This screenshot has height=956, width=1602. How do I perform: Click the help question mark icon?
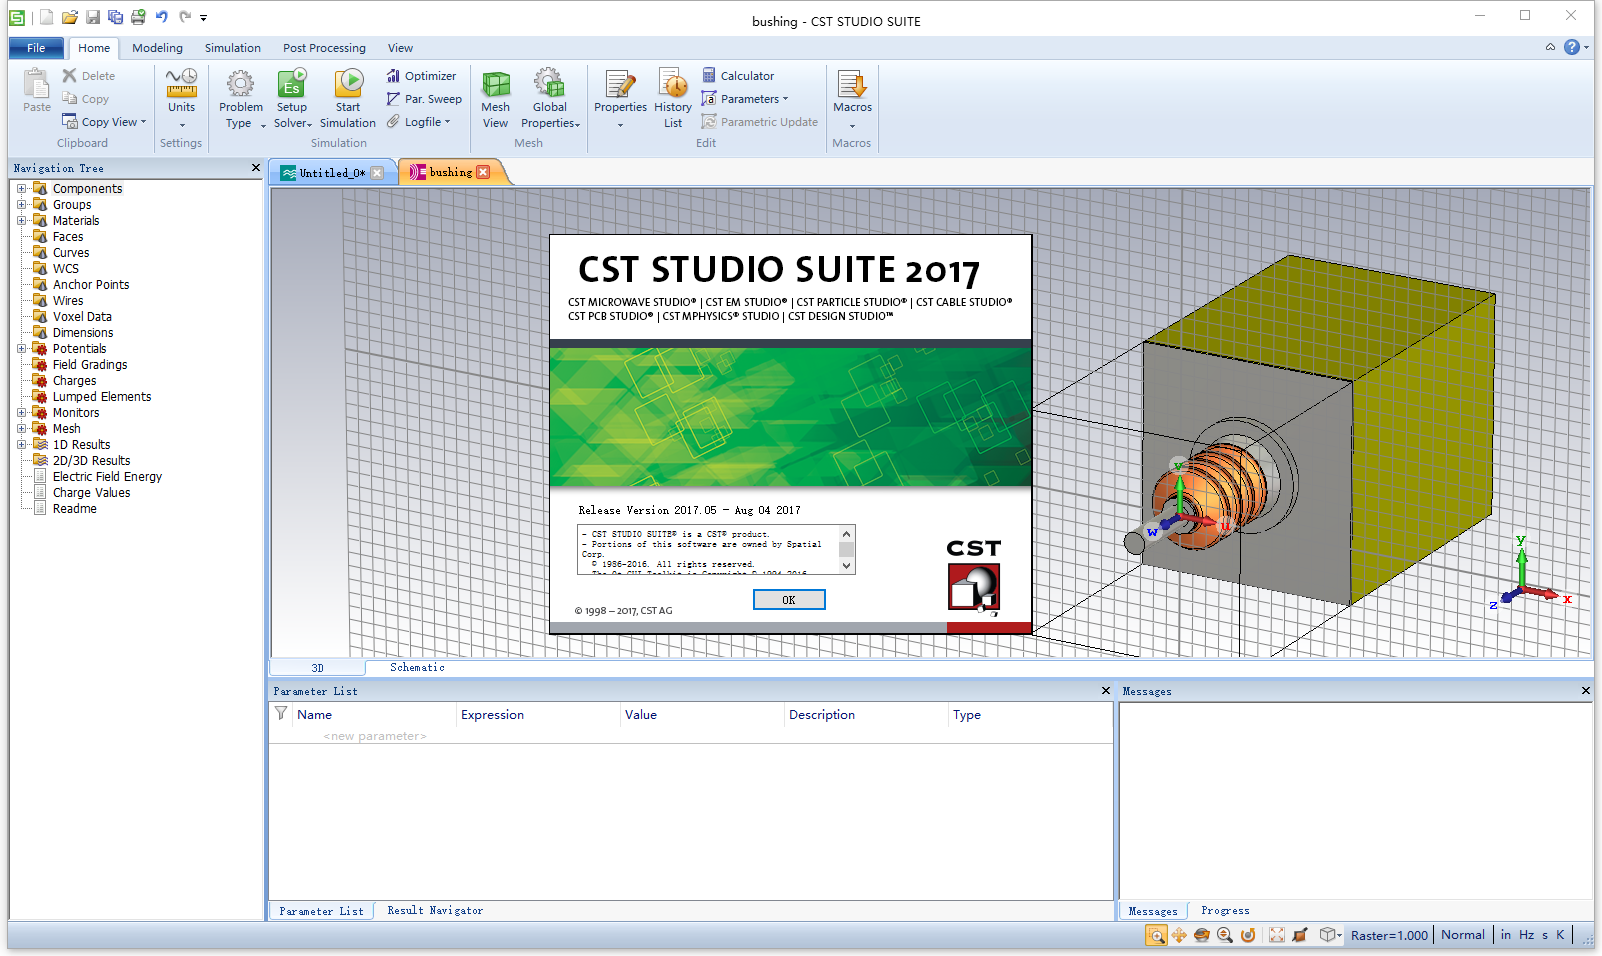[x=1571, y=47]
